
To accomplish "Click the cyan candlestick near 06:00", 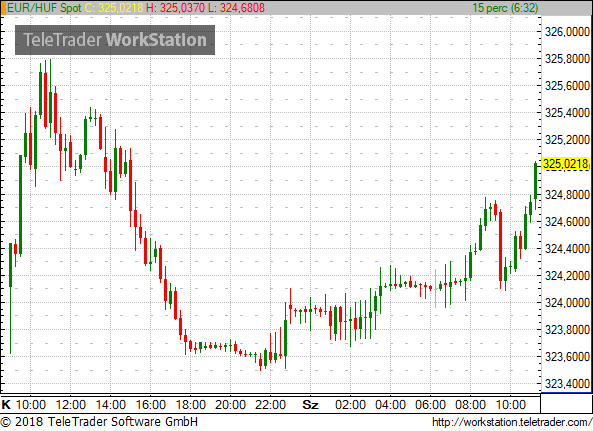I will coord(435,289).
